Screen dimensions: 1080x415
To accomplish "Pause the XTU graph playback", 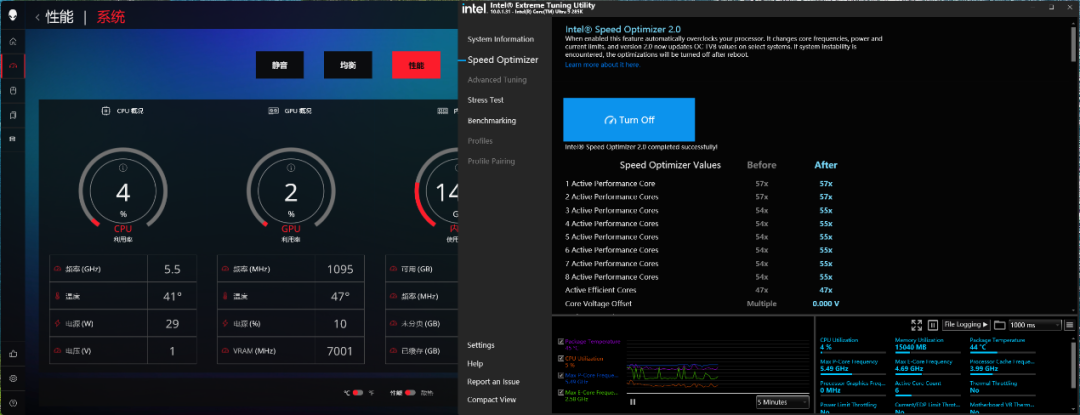I will (x=632, y=402).
